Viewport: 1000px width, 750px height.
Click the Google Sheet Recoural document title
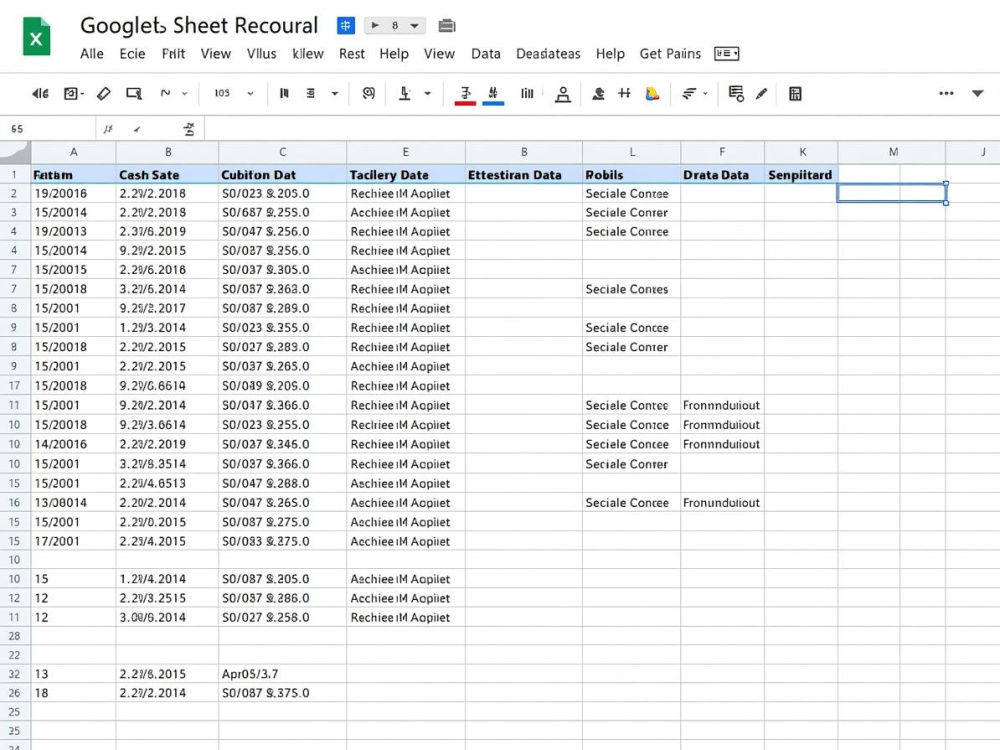(199, 26)
